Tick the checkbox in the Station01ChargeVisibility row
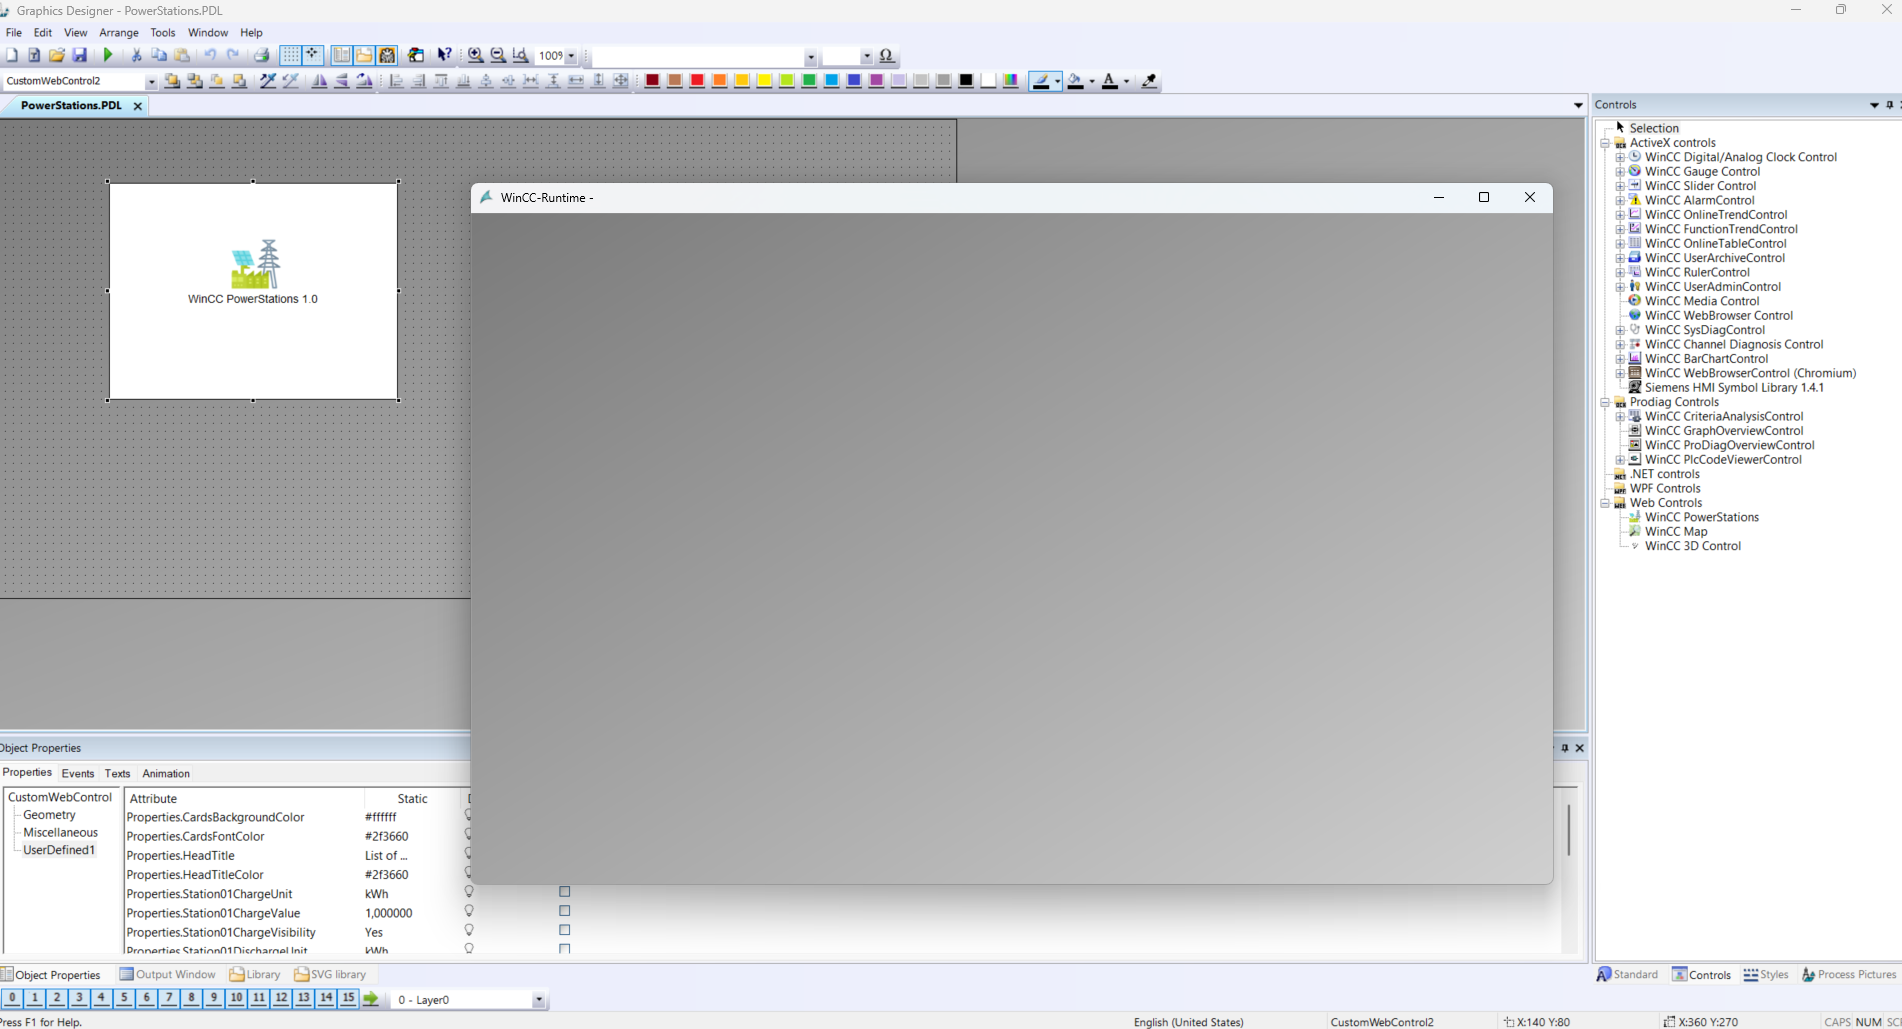The width and height of the screenshot is (1902, 1029). (565, 930)
